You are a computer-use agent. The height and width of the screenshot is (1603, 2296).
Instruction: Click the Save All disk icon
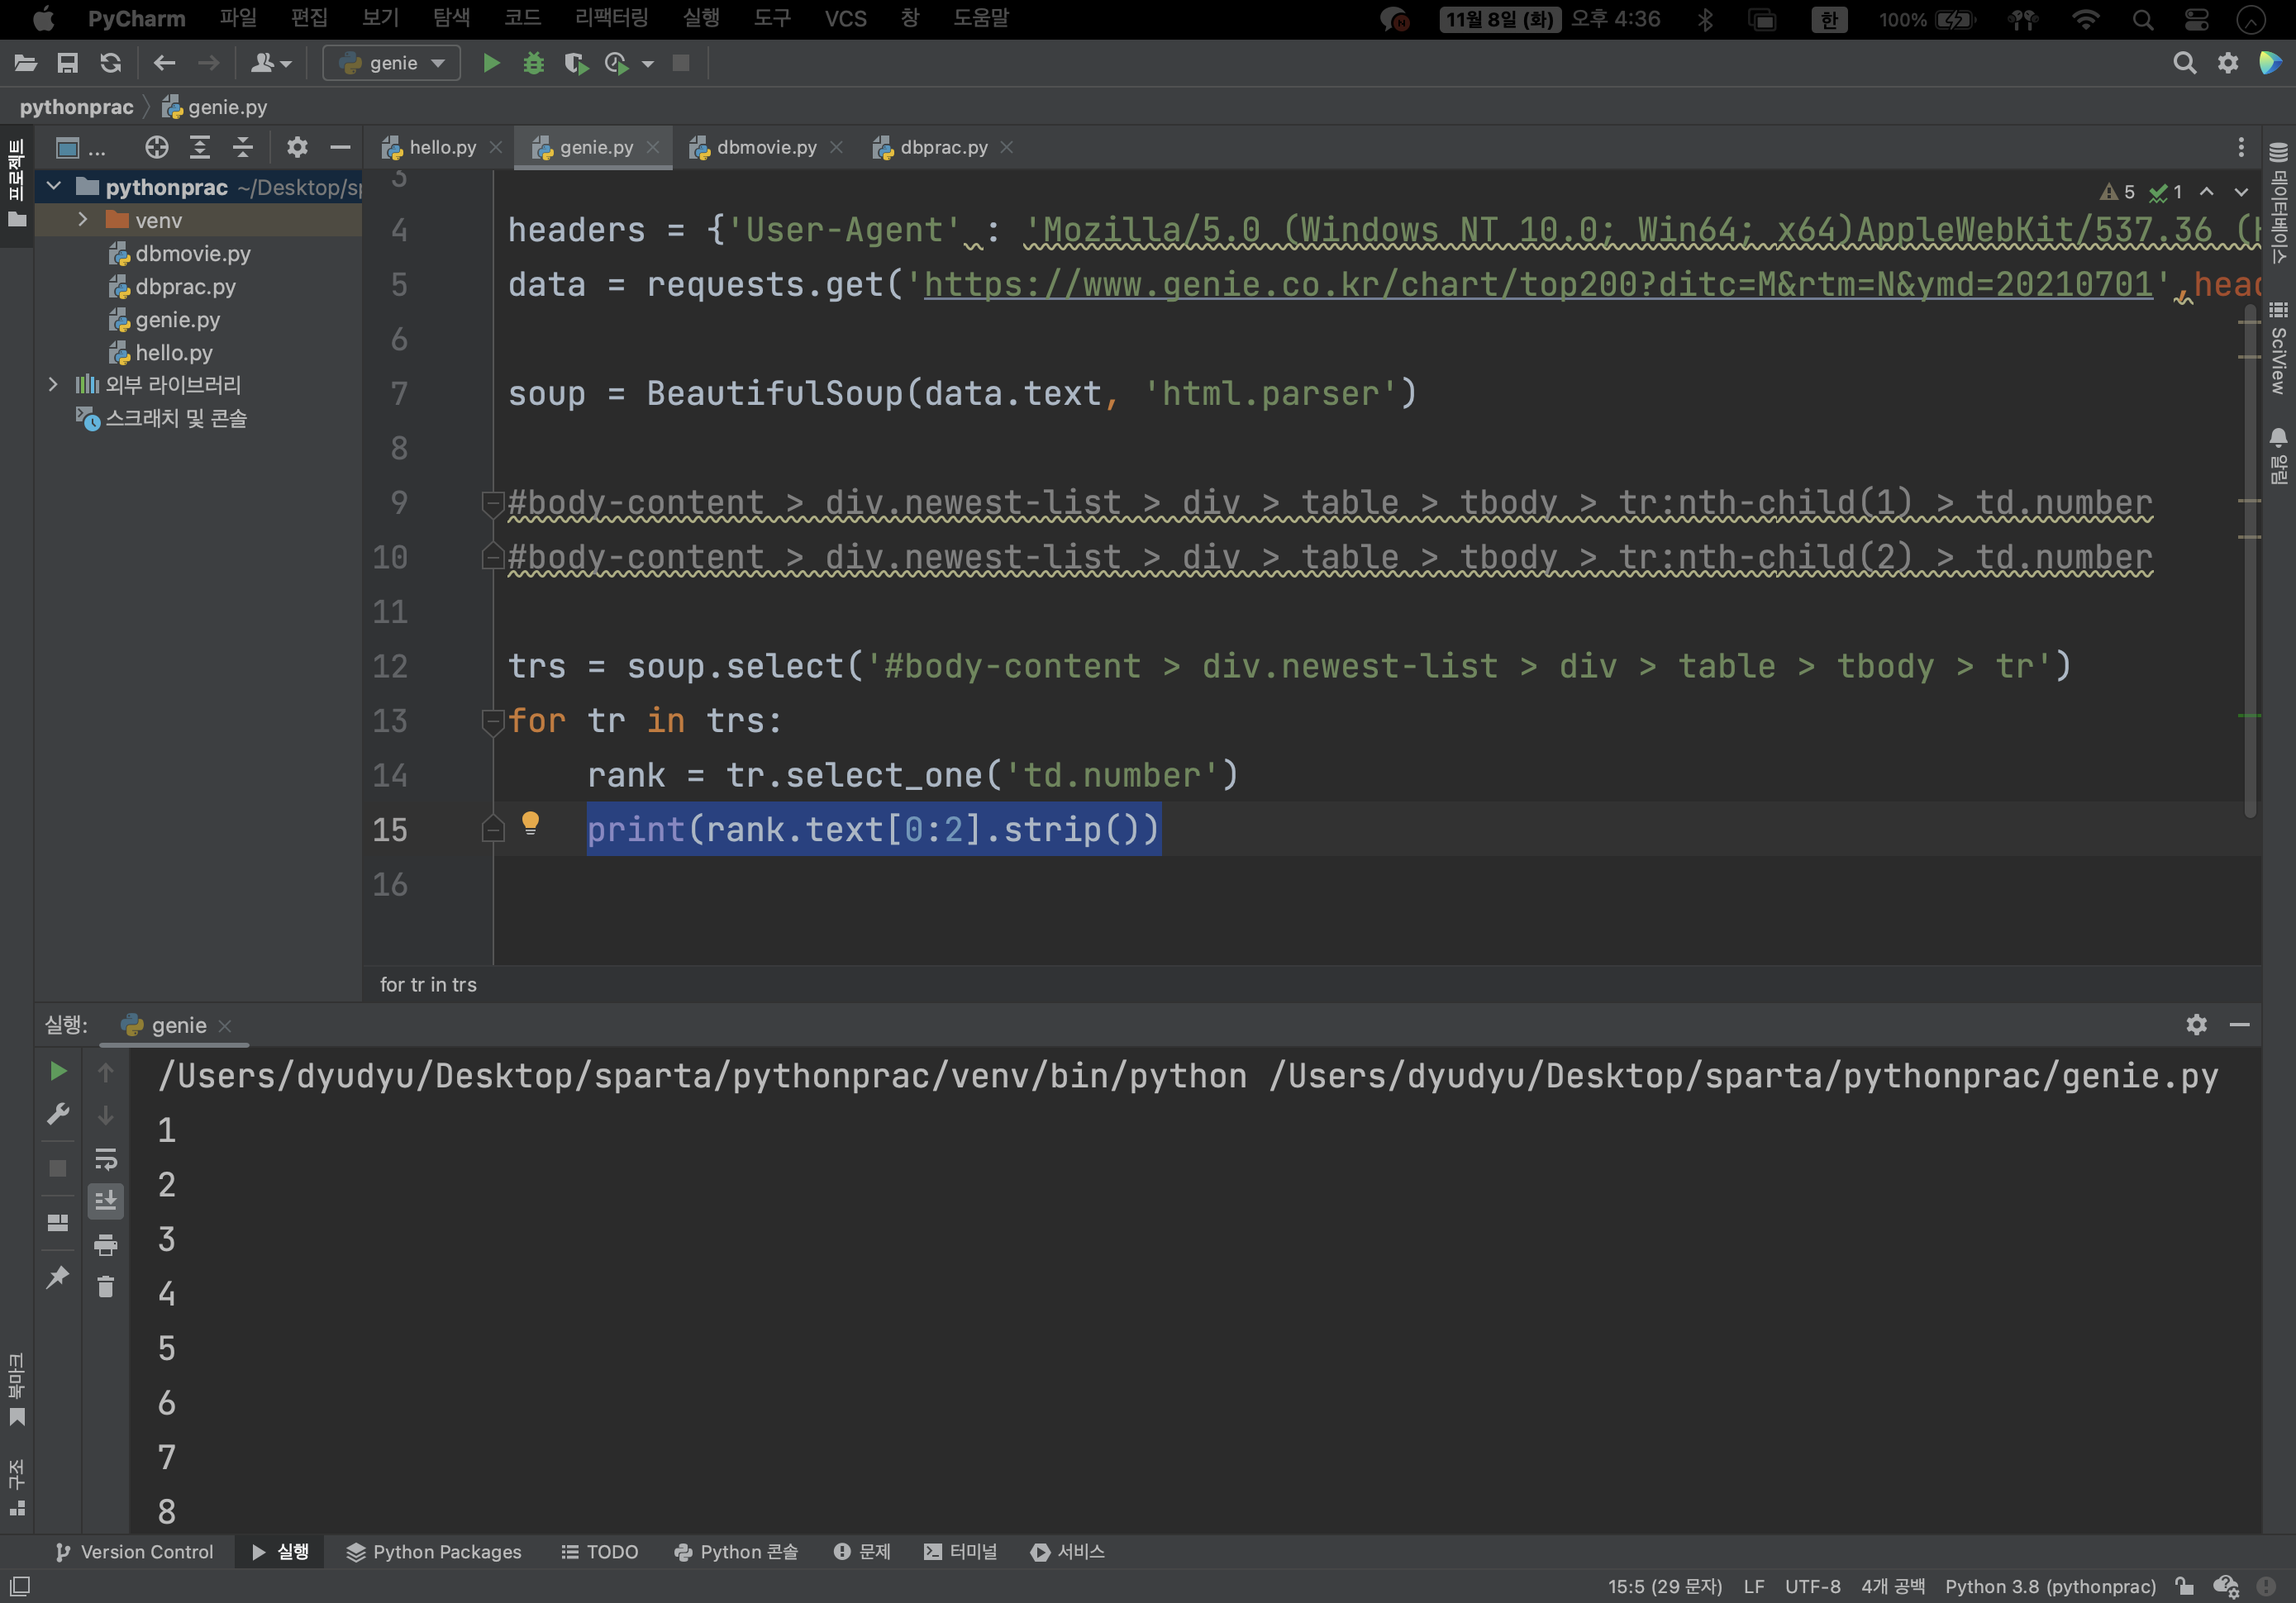[67, 63]
